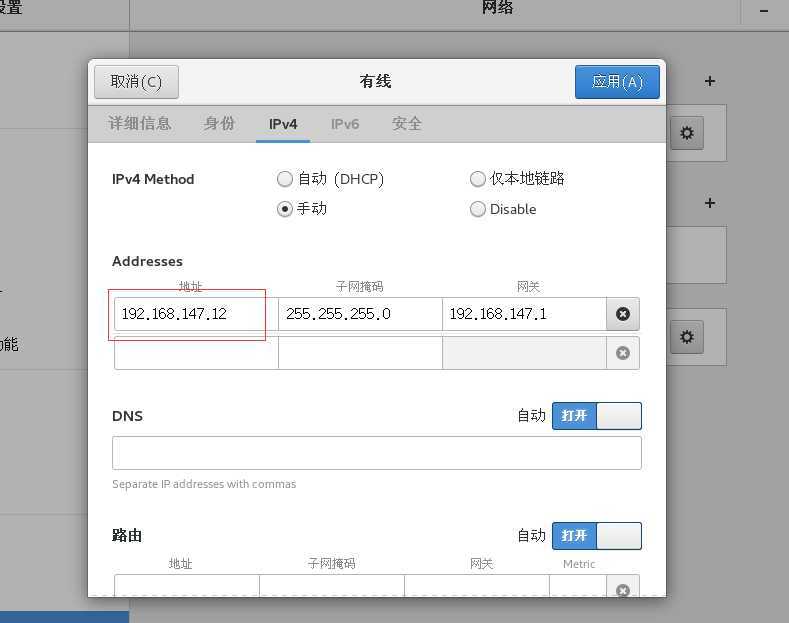Click 应用(A) apply button

pyautogui.click(x=617, y=82)
